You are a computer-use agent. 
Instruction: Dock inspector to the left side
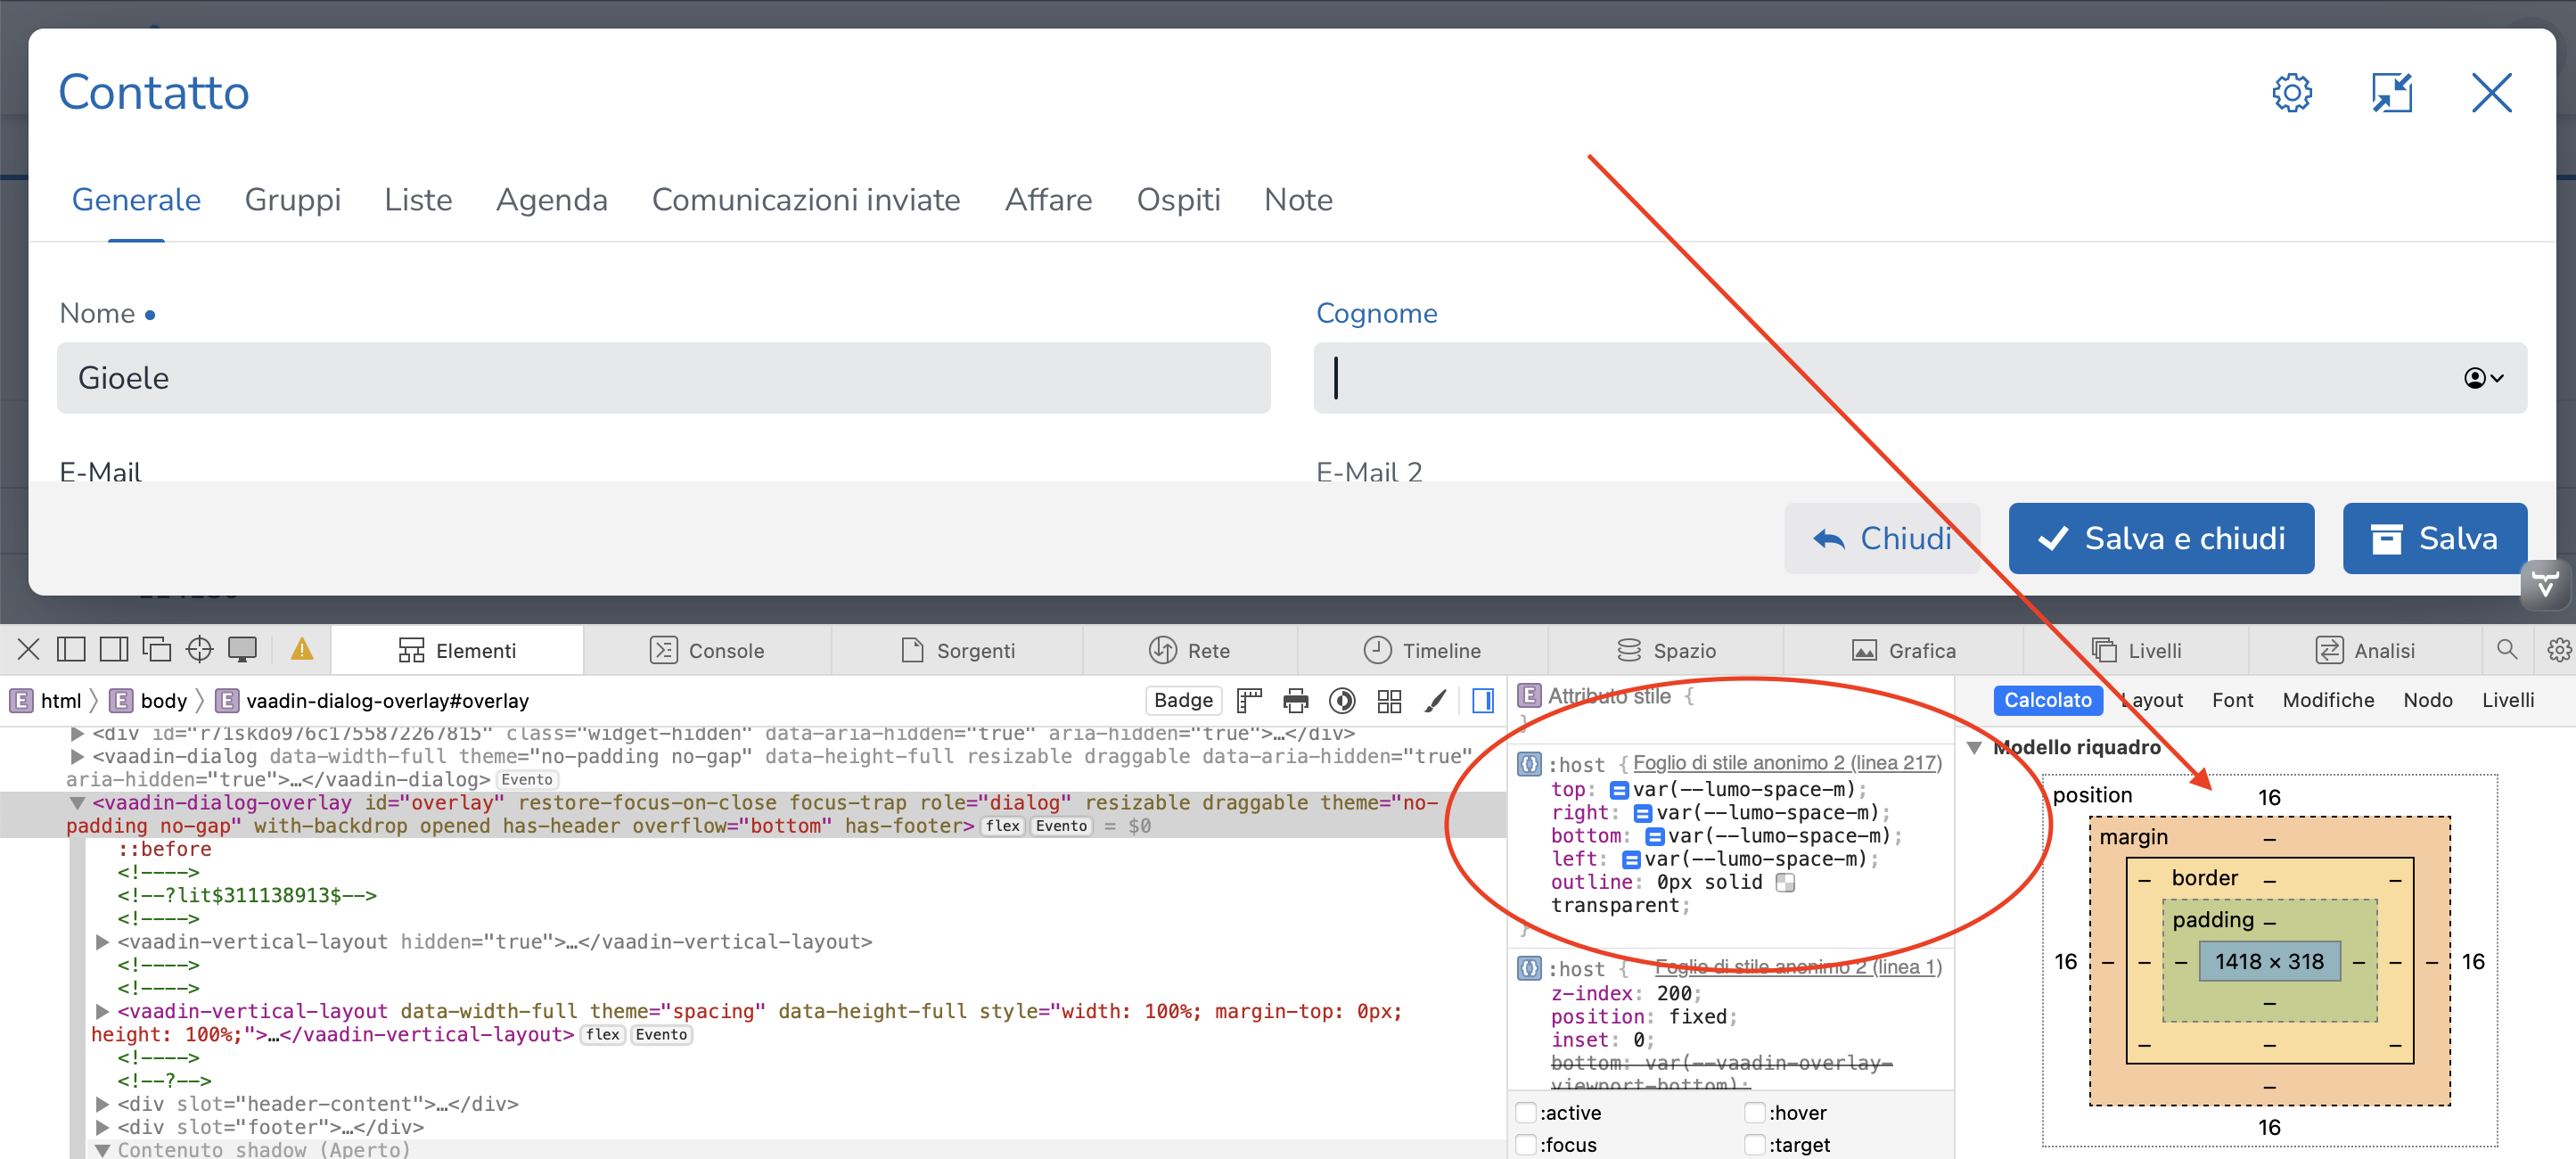click(x=71, y=650)
